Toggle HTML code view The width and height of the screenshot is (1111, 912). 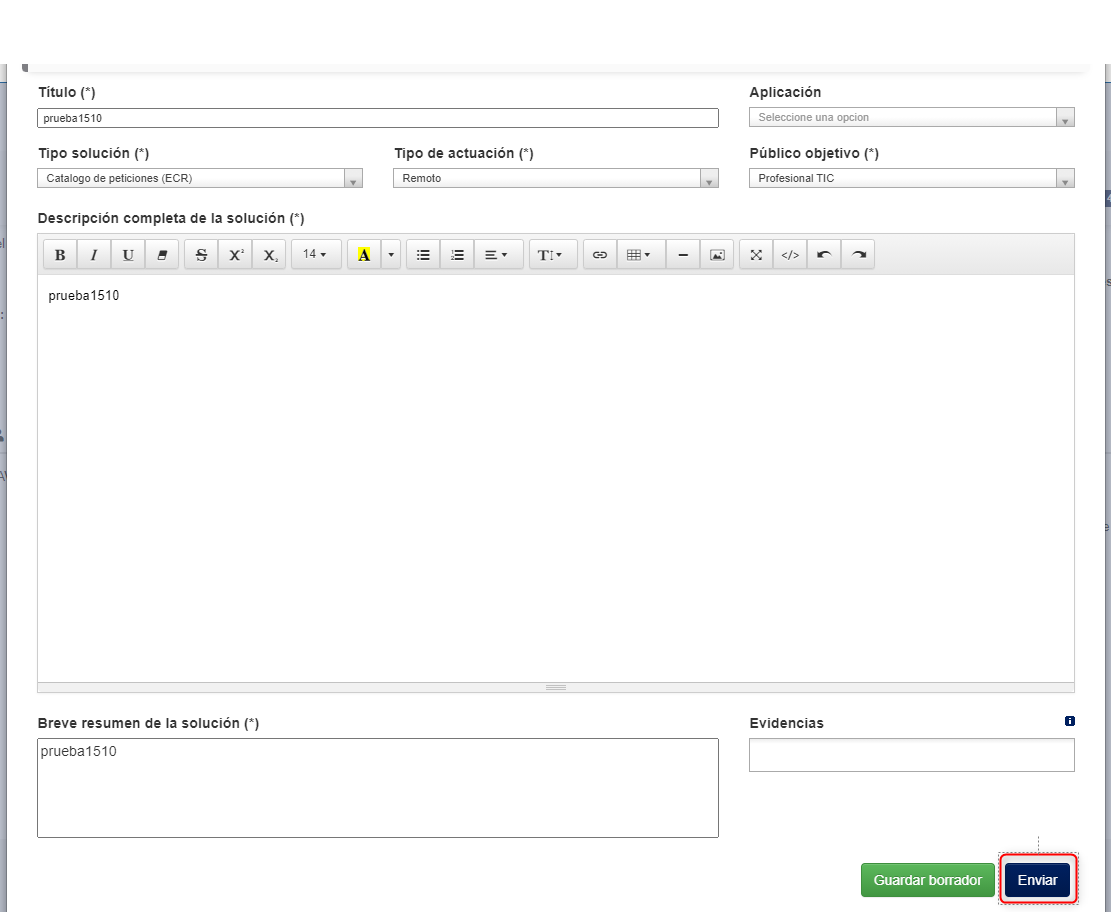tap(790, 254)
